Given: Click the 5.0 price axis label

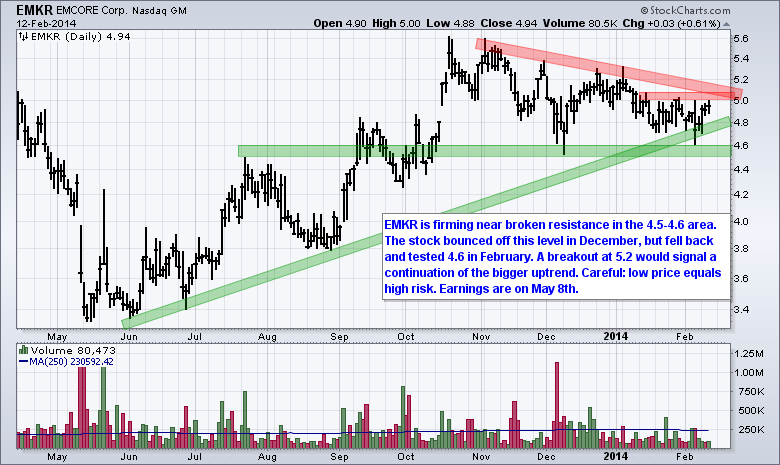Looking at the screenshot, I should tap(741, 100).
